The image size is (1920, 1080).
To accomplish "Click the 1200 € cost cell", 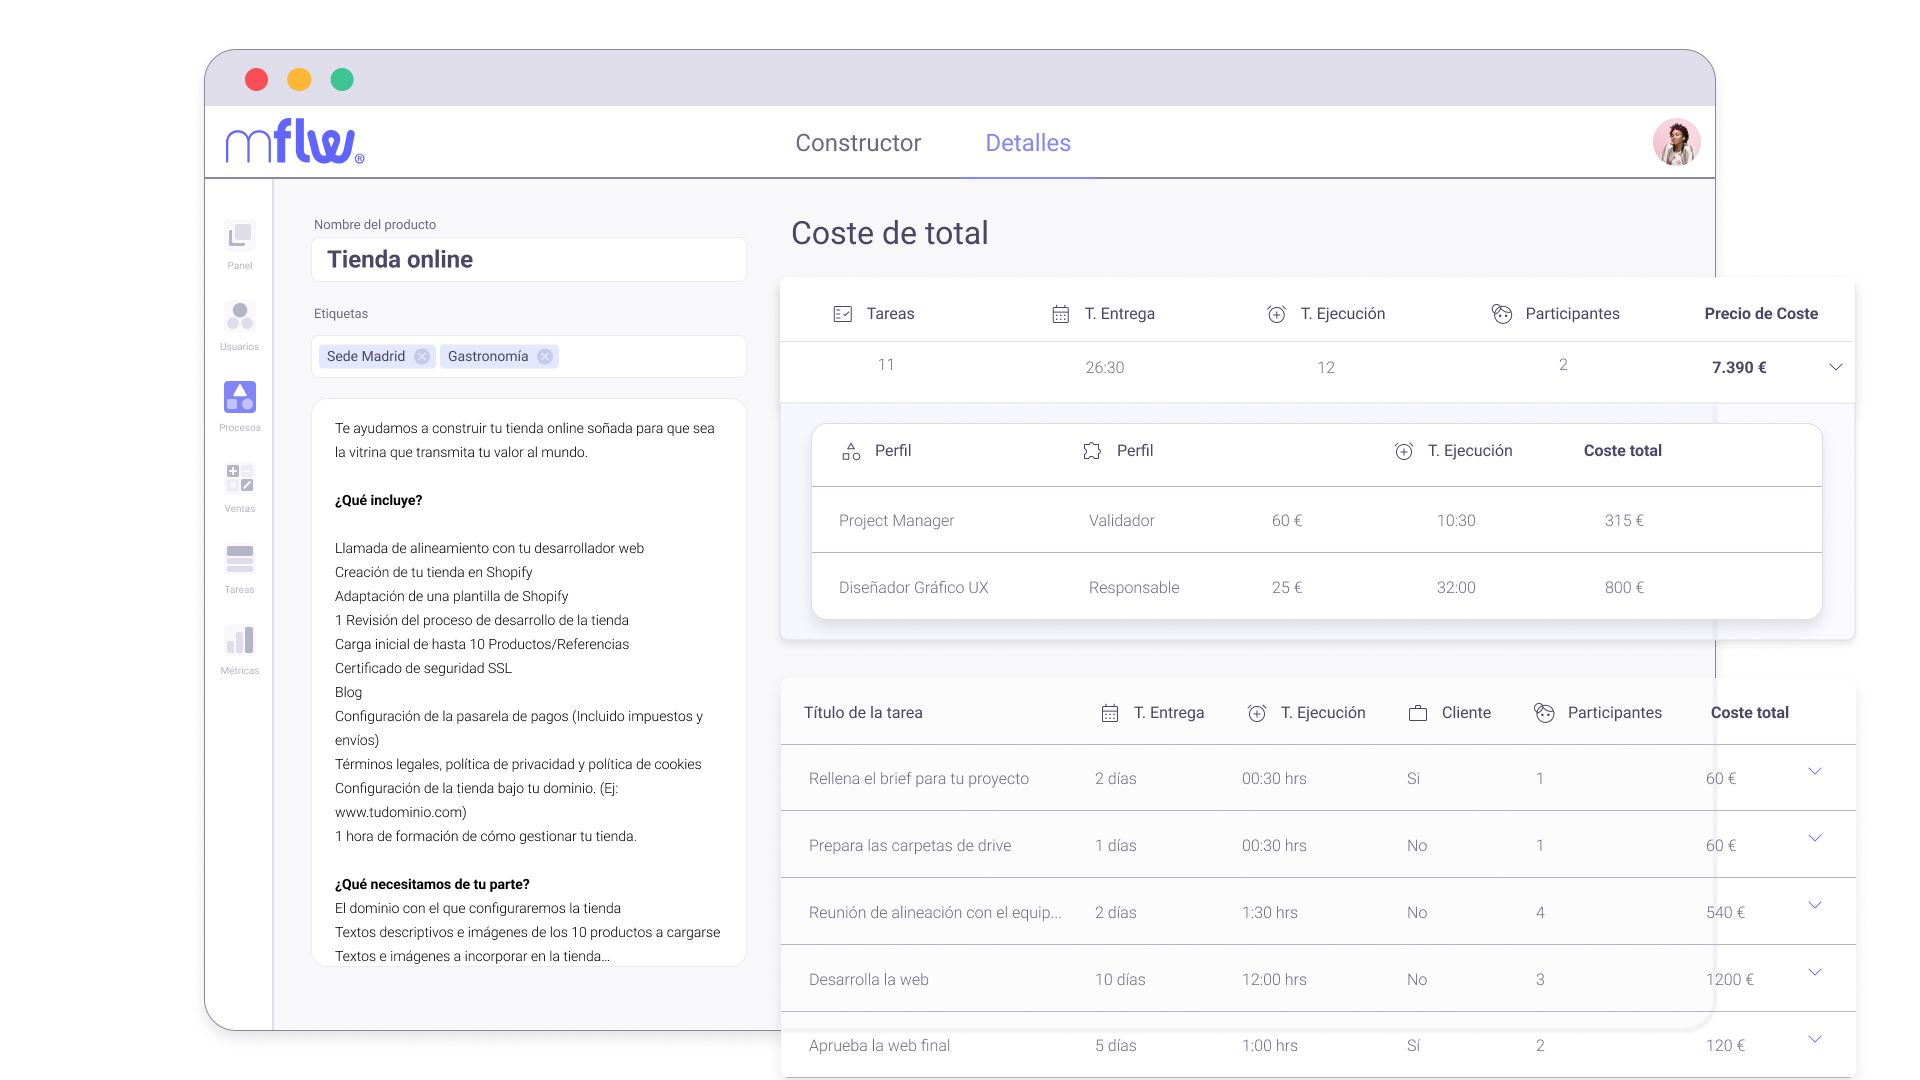I will tap(1729, 980).
